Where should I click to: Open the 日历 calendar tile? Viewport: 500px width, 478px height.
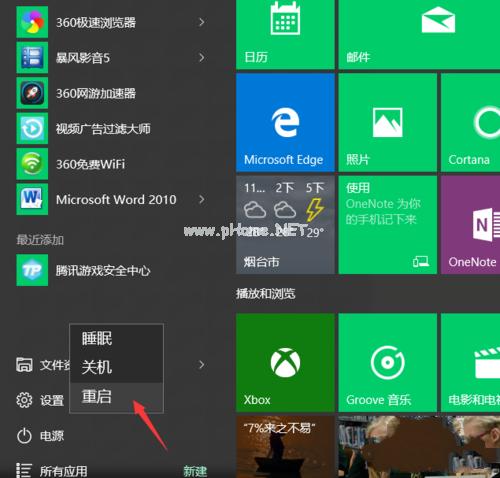click(285, 34)
